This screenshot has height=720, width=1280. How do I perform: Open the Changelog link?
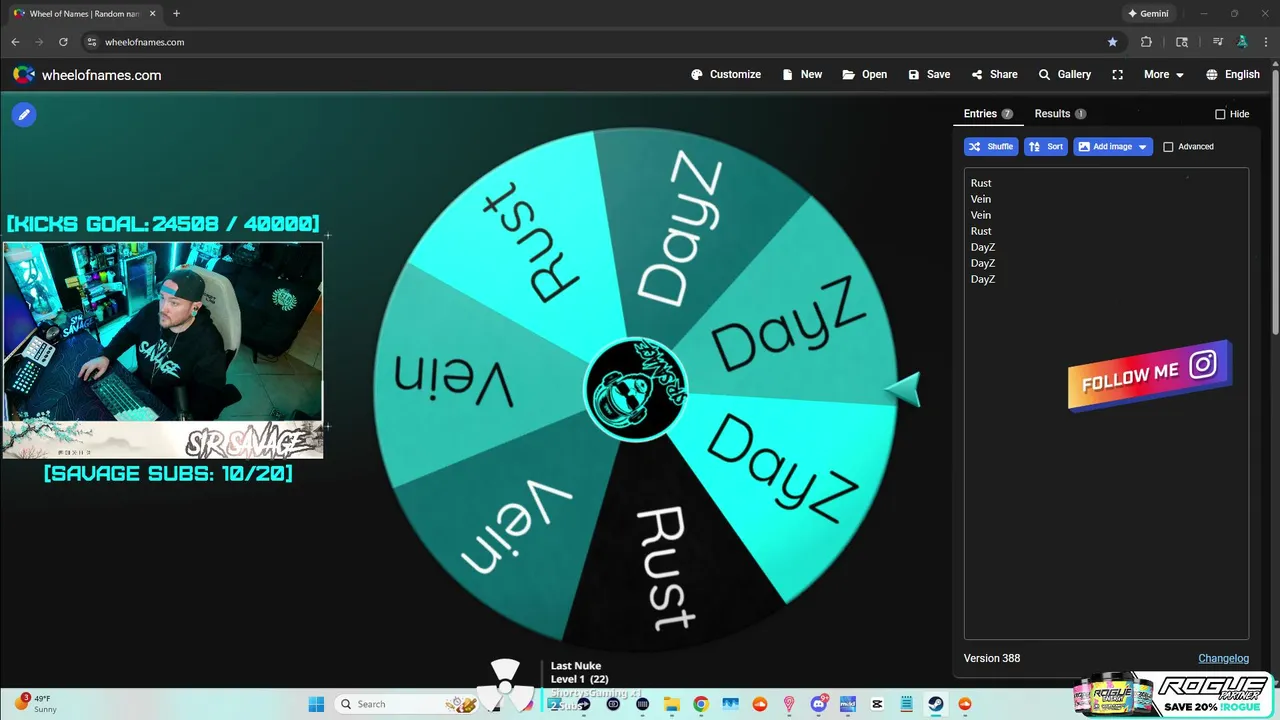[1223, 658]
